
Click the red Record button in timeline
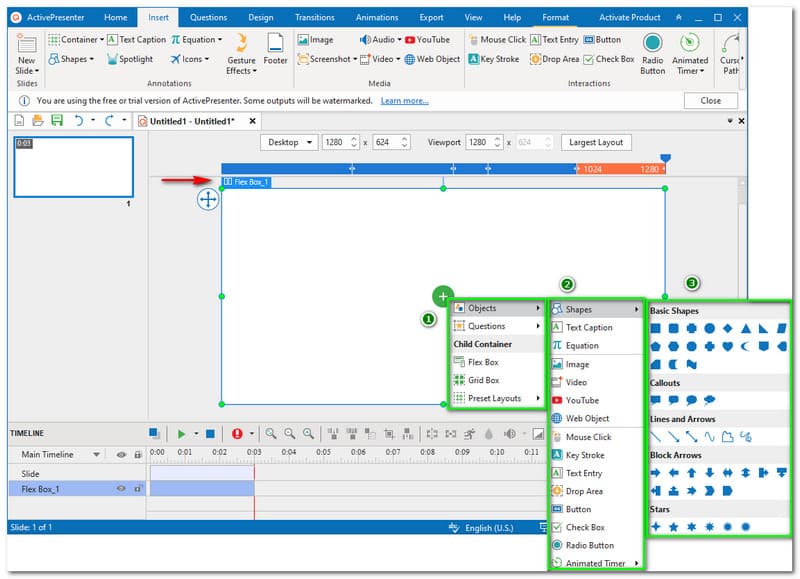[237, 434]
